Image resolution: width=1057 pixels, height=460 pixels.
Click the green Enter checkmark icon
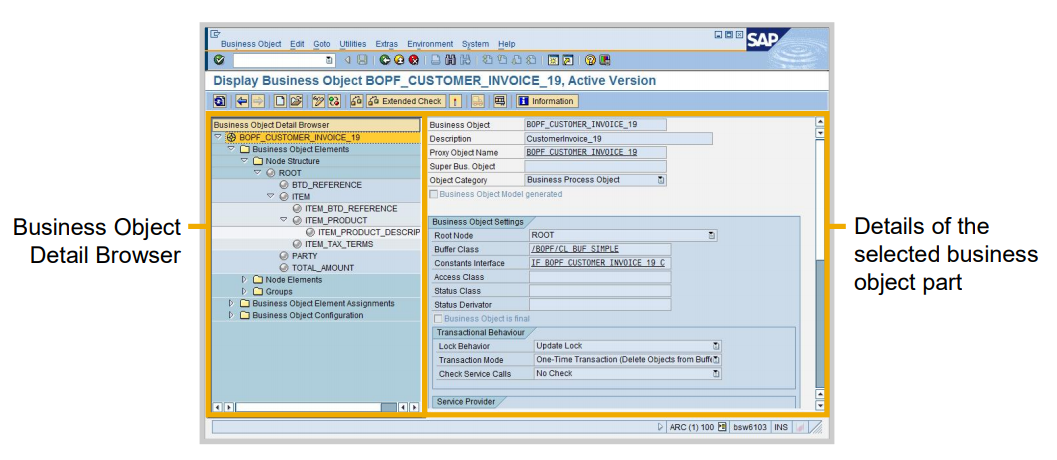[218, 60]
